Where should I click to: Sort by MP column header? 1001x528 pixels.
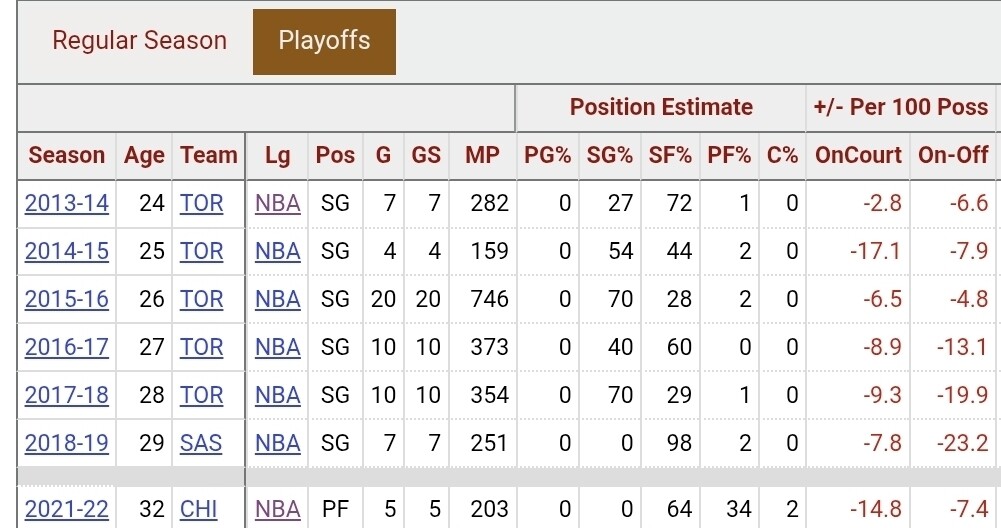pos(482,155)
